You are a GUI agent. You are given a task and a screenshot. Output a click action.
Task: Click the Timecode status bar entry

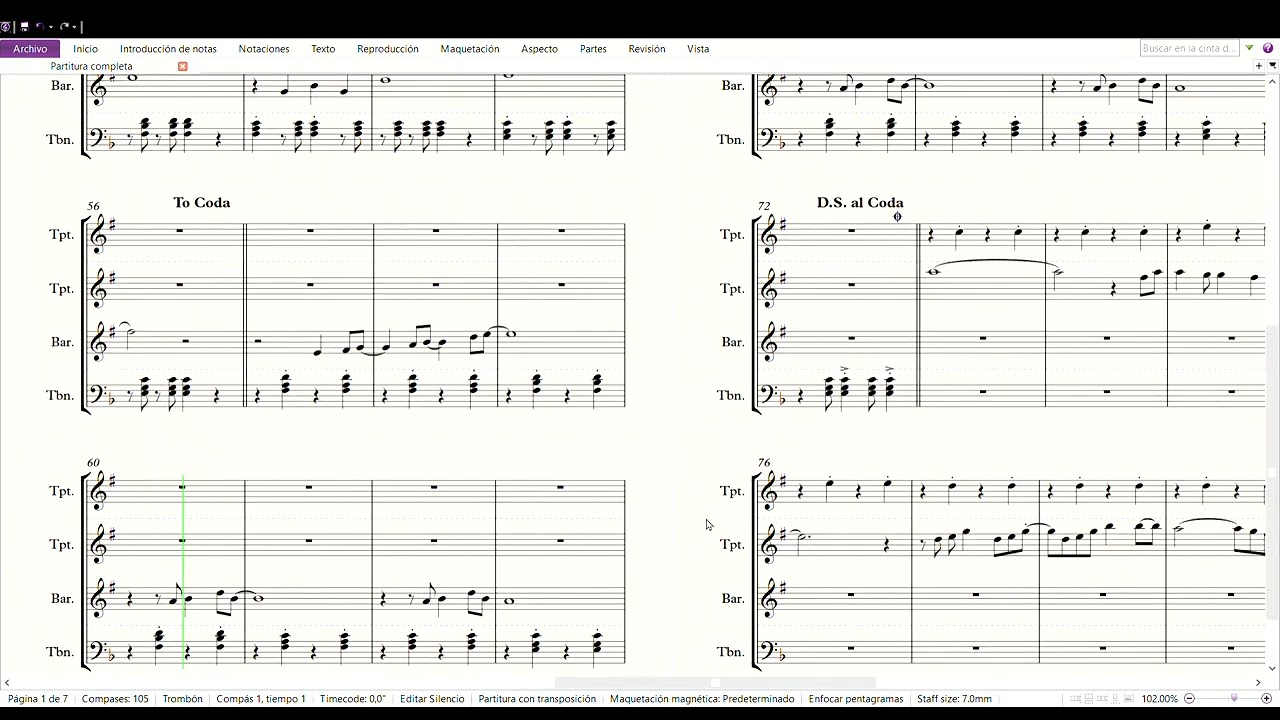[x=353, y=699]
